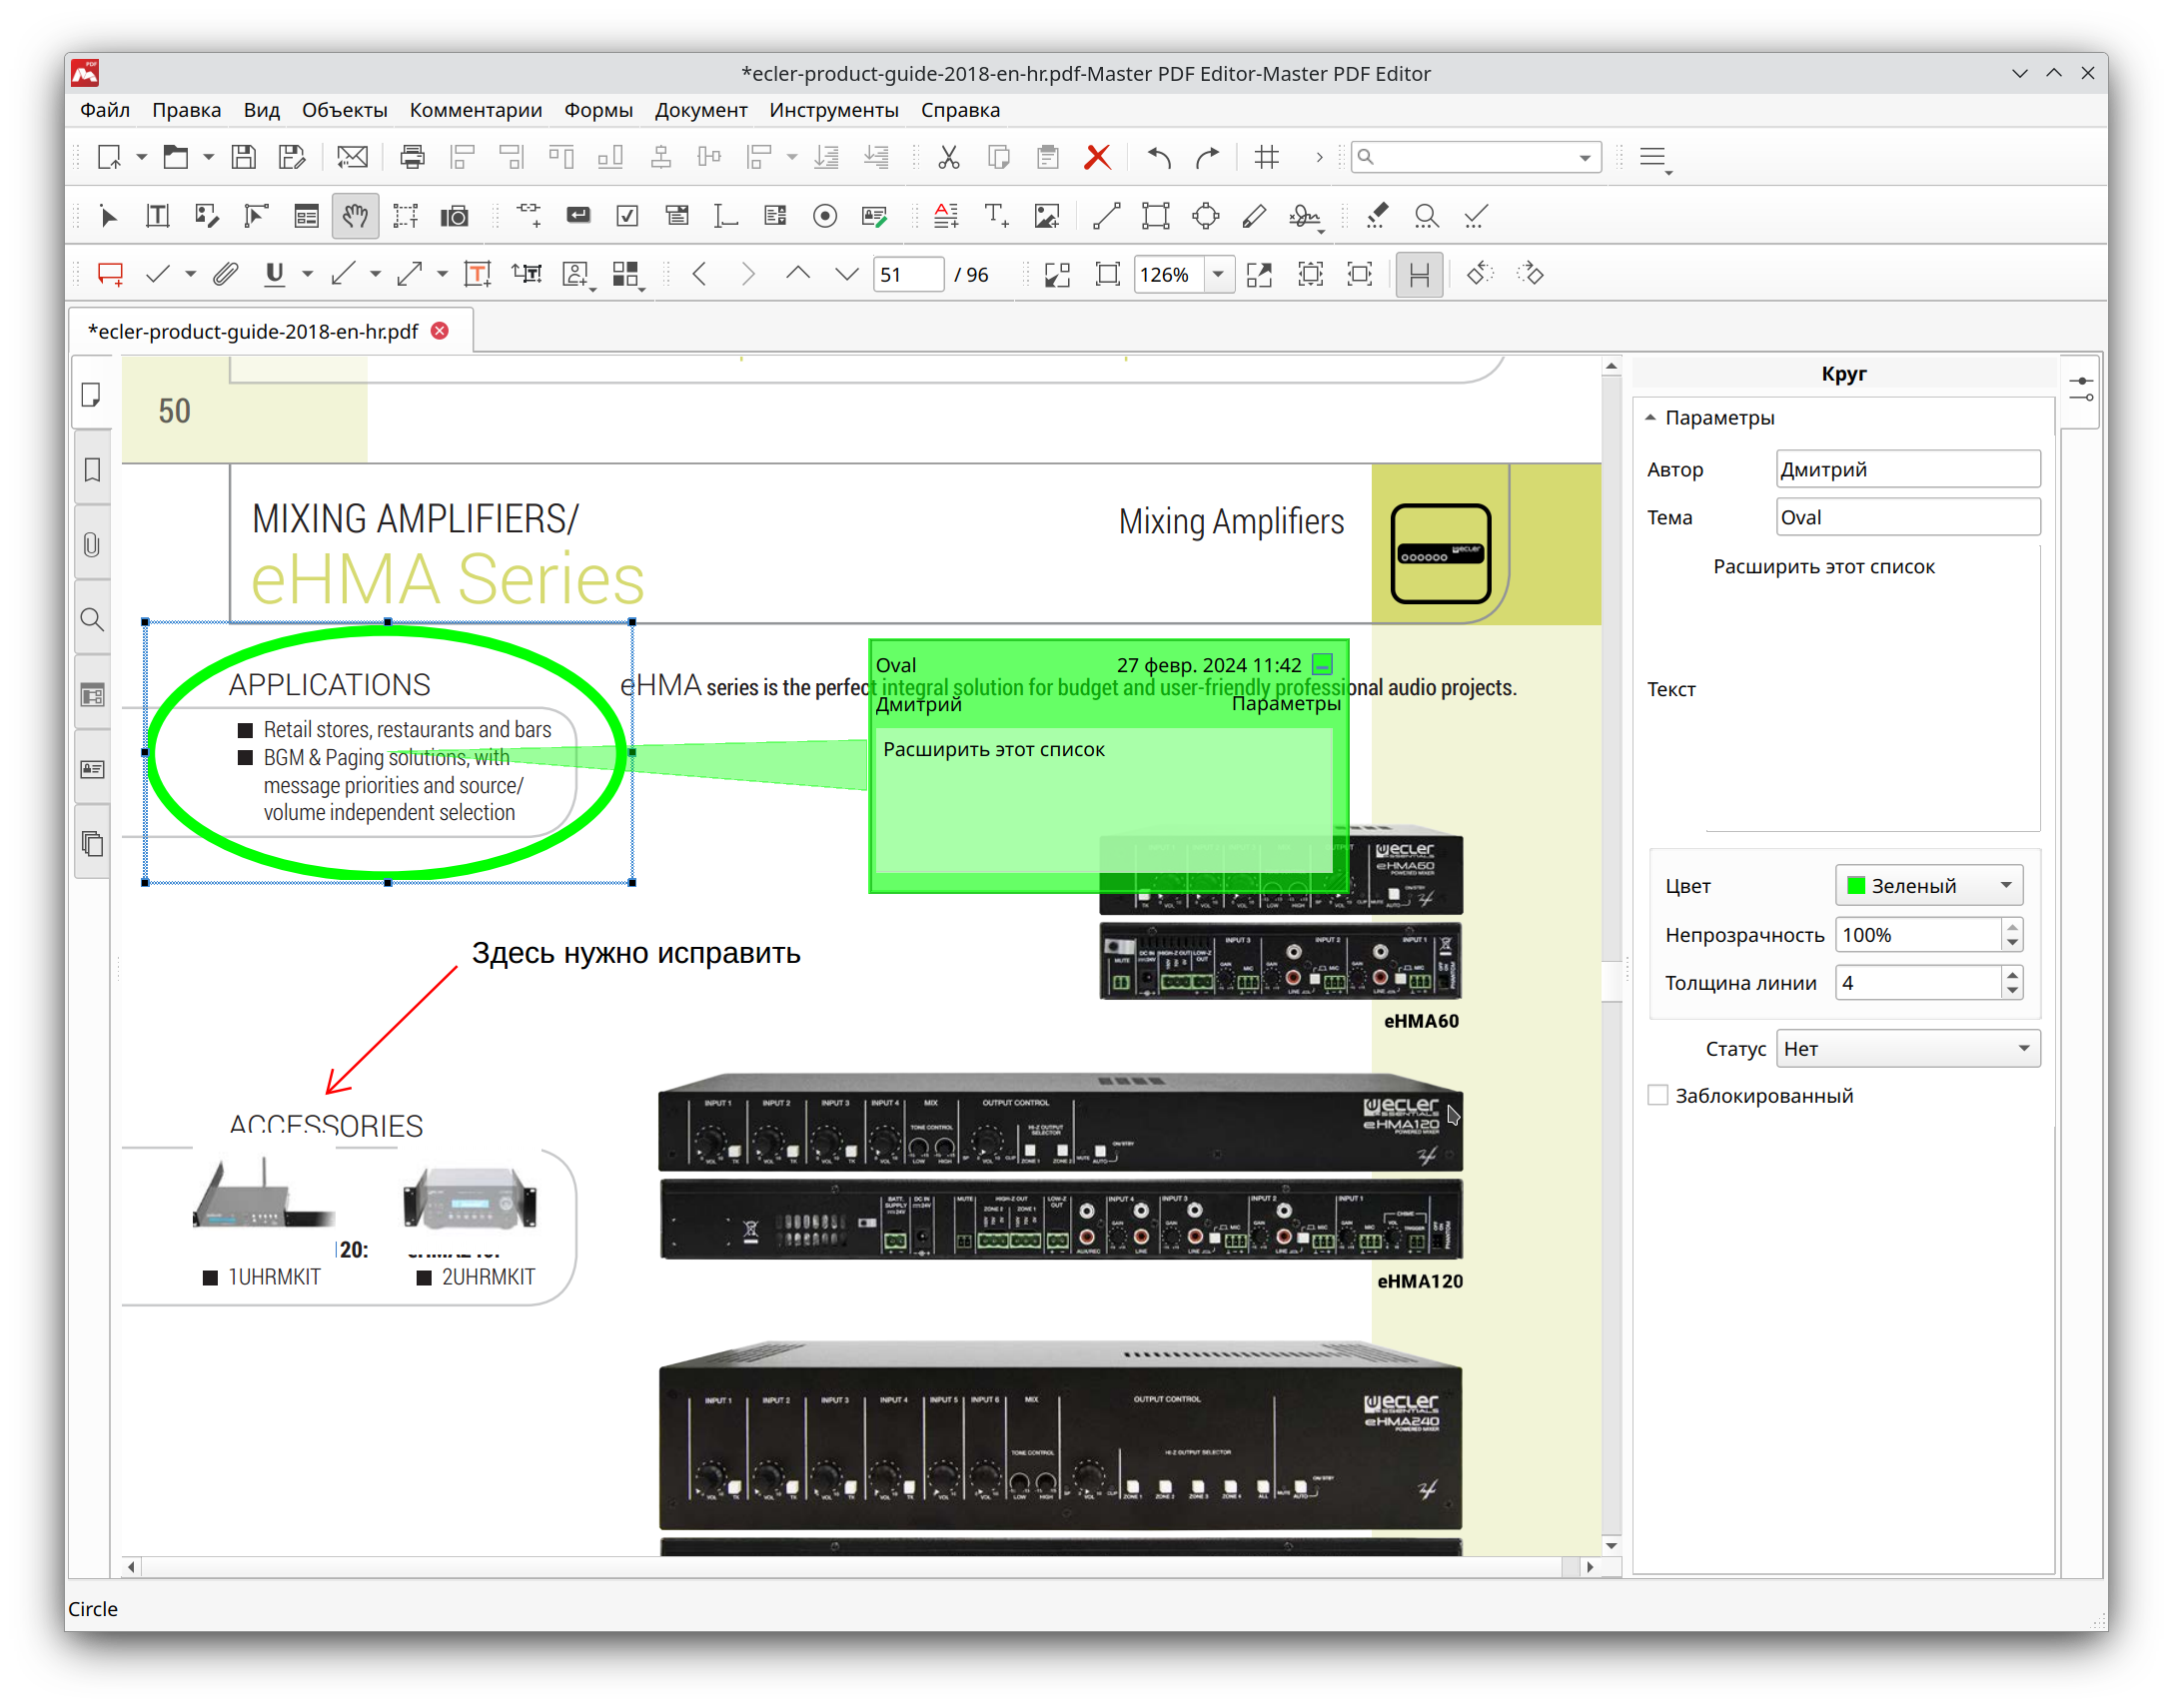Open the Файл menu
This screenshot has width=2173, height=1708.
click(105, 110)
